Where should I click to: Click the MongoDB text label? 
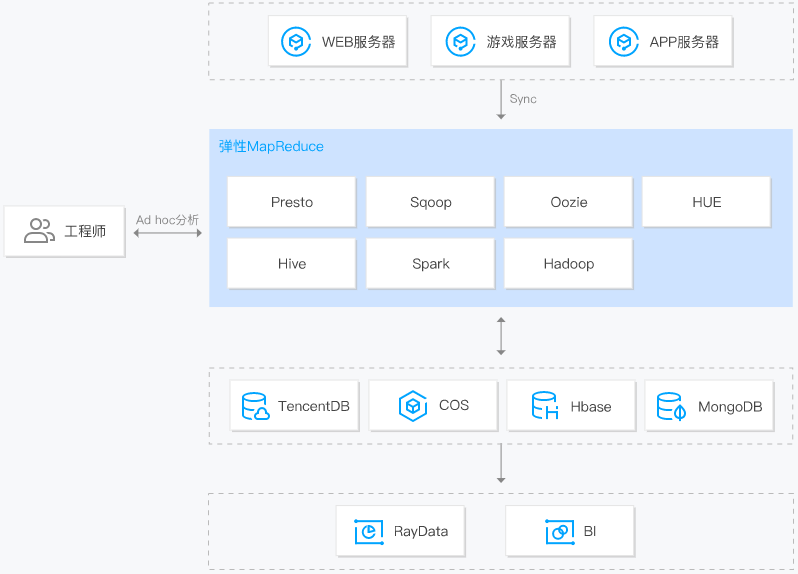730,407
